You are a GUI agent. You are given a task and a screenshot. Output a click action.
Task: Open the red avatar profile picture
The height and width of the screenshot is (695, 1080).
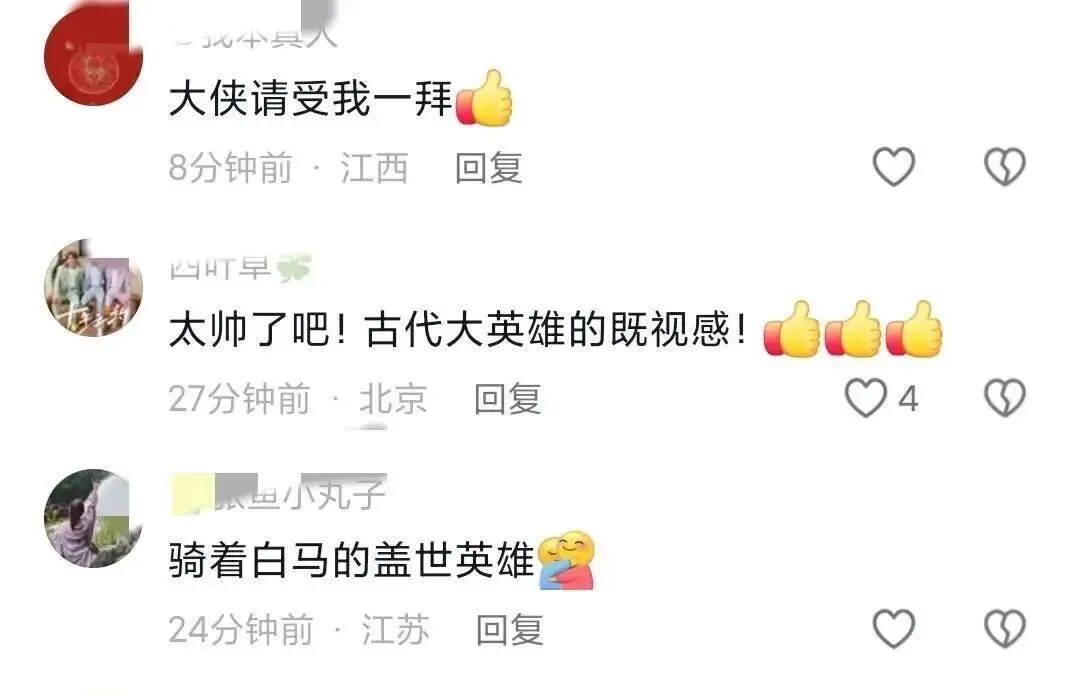(94, 56)
